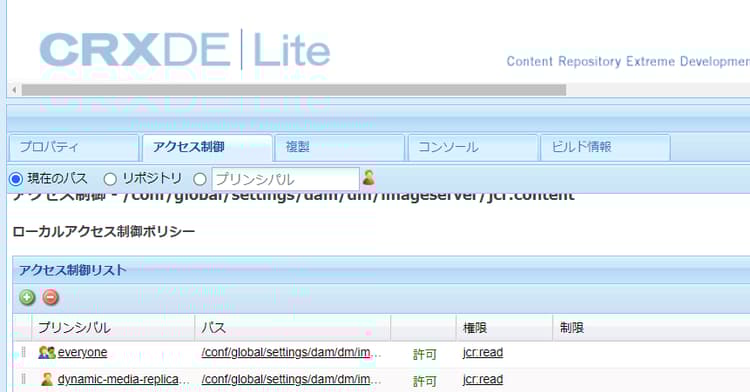Click the 権限 column header
The width and height of the screenshot is (750, 392).
tap(504, 328)
